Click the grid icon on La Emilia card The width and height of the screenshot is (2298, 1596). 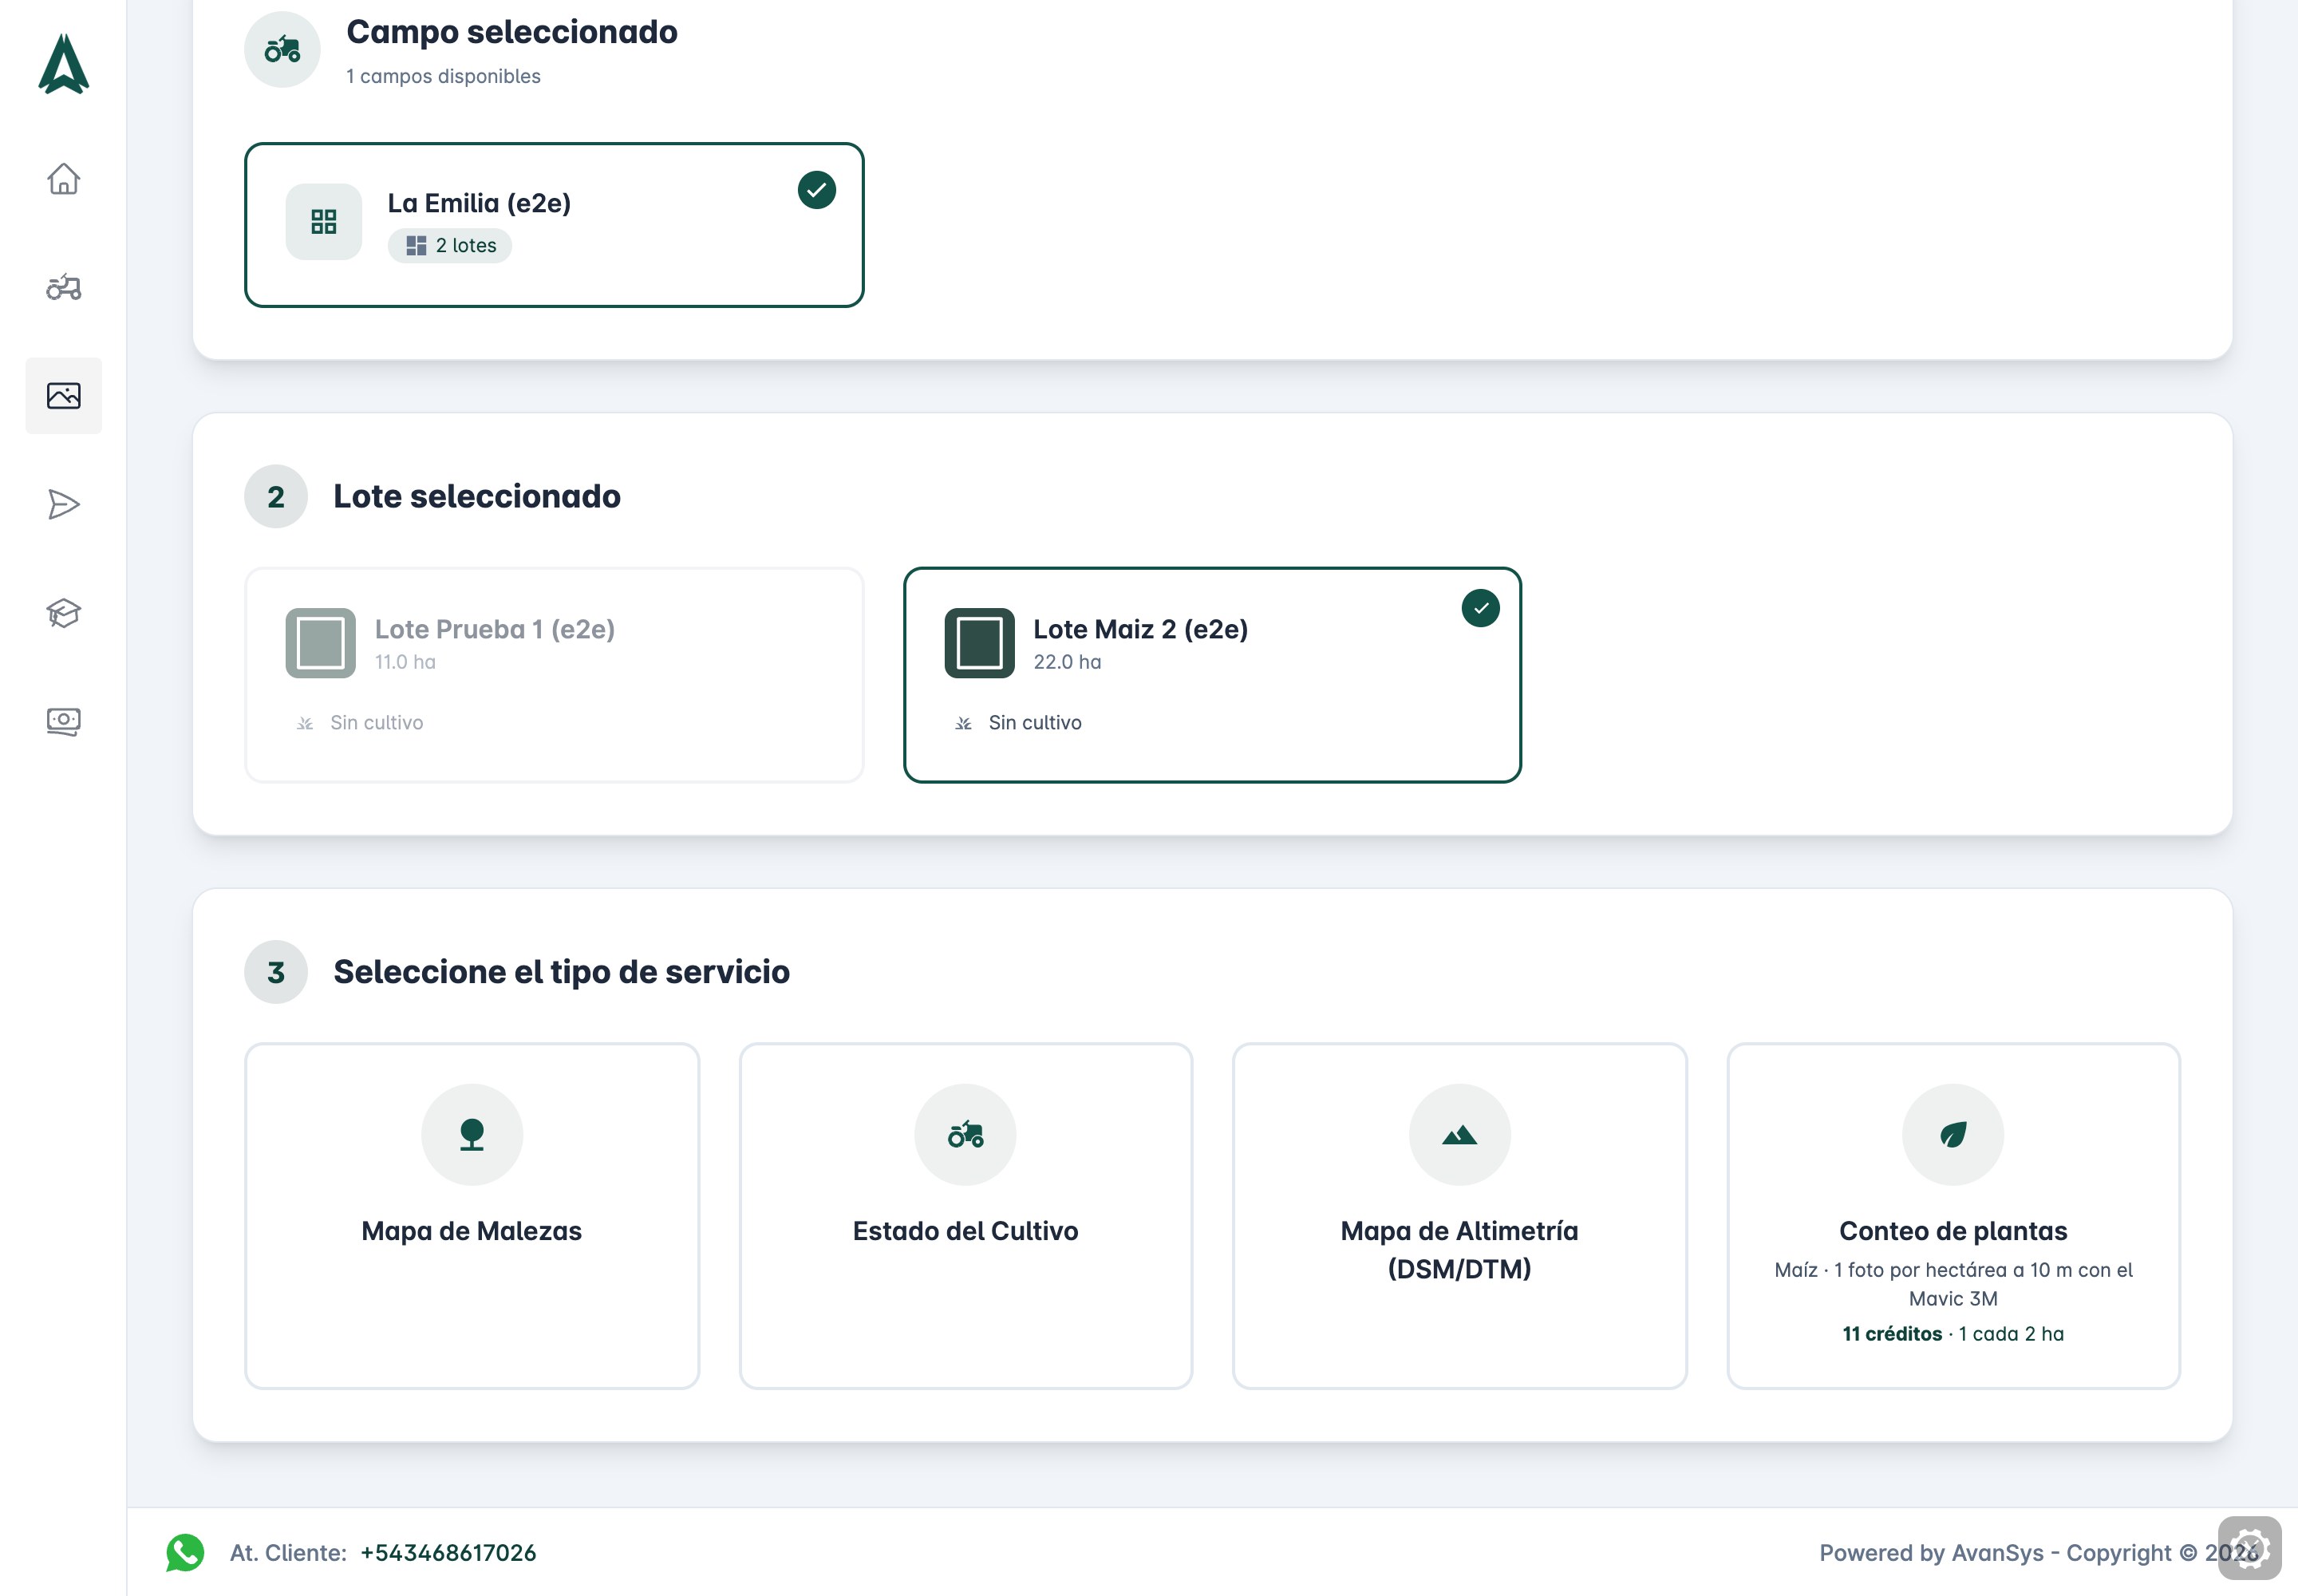(x=324, y=222)
